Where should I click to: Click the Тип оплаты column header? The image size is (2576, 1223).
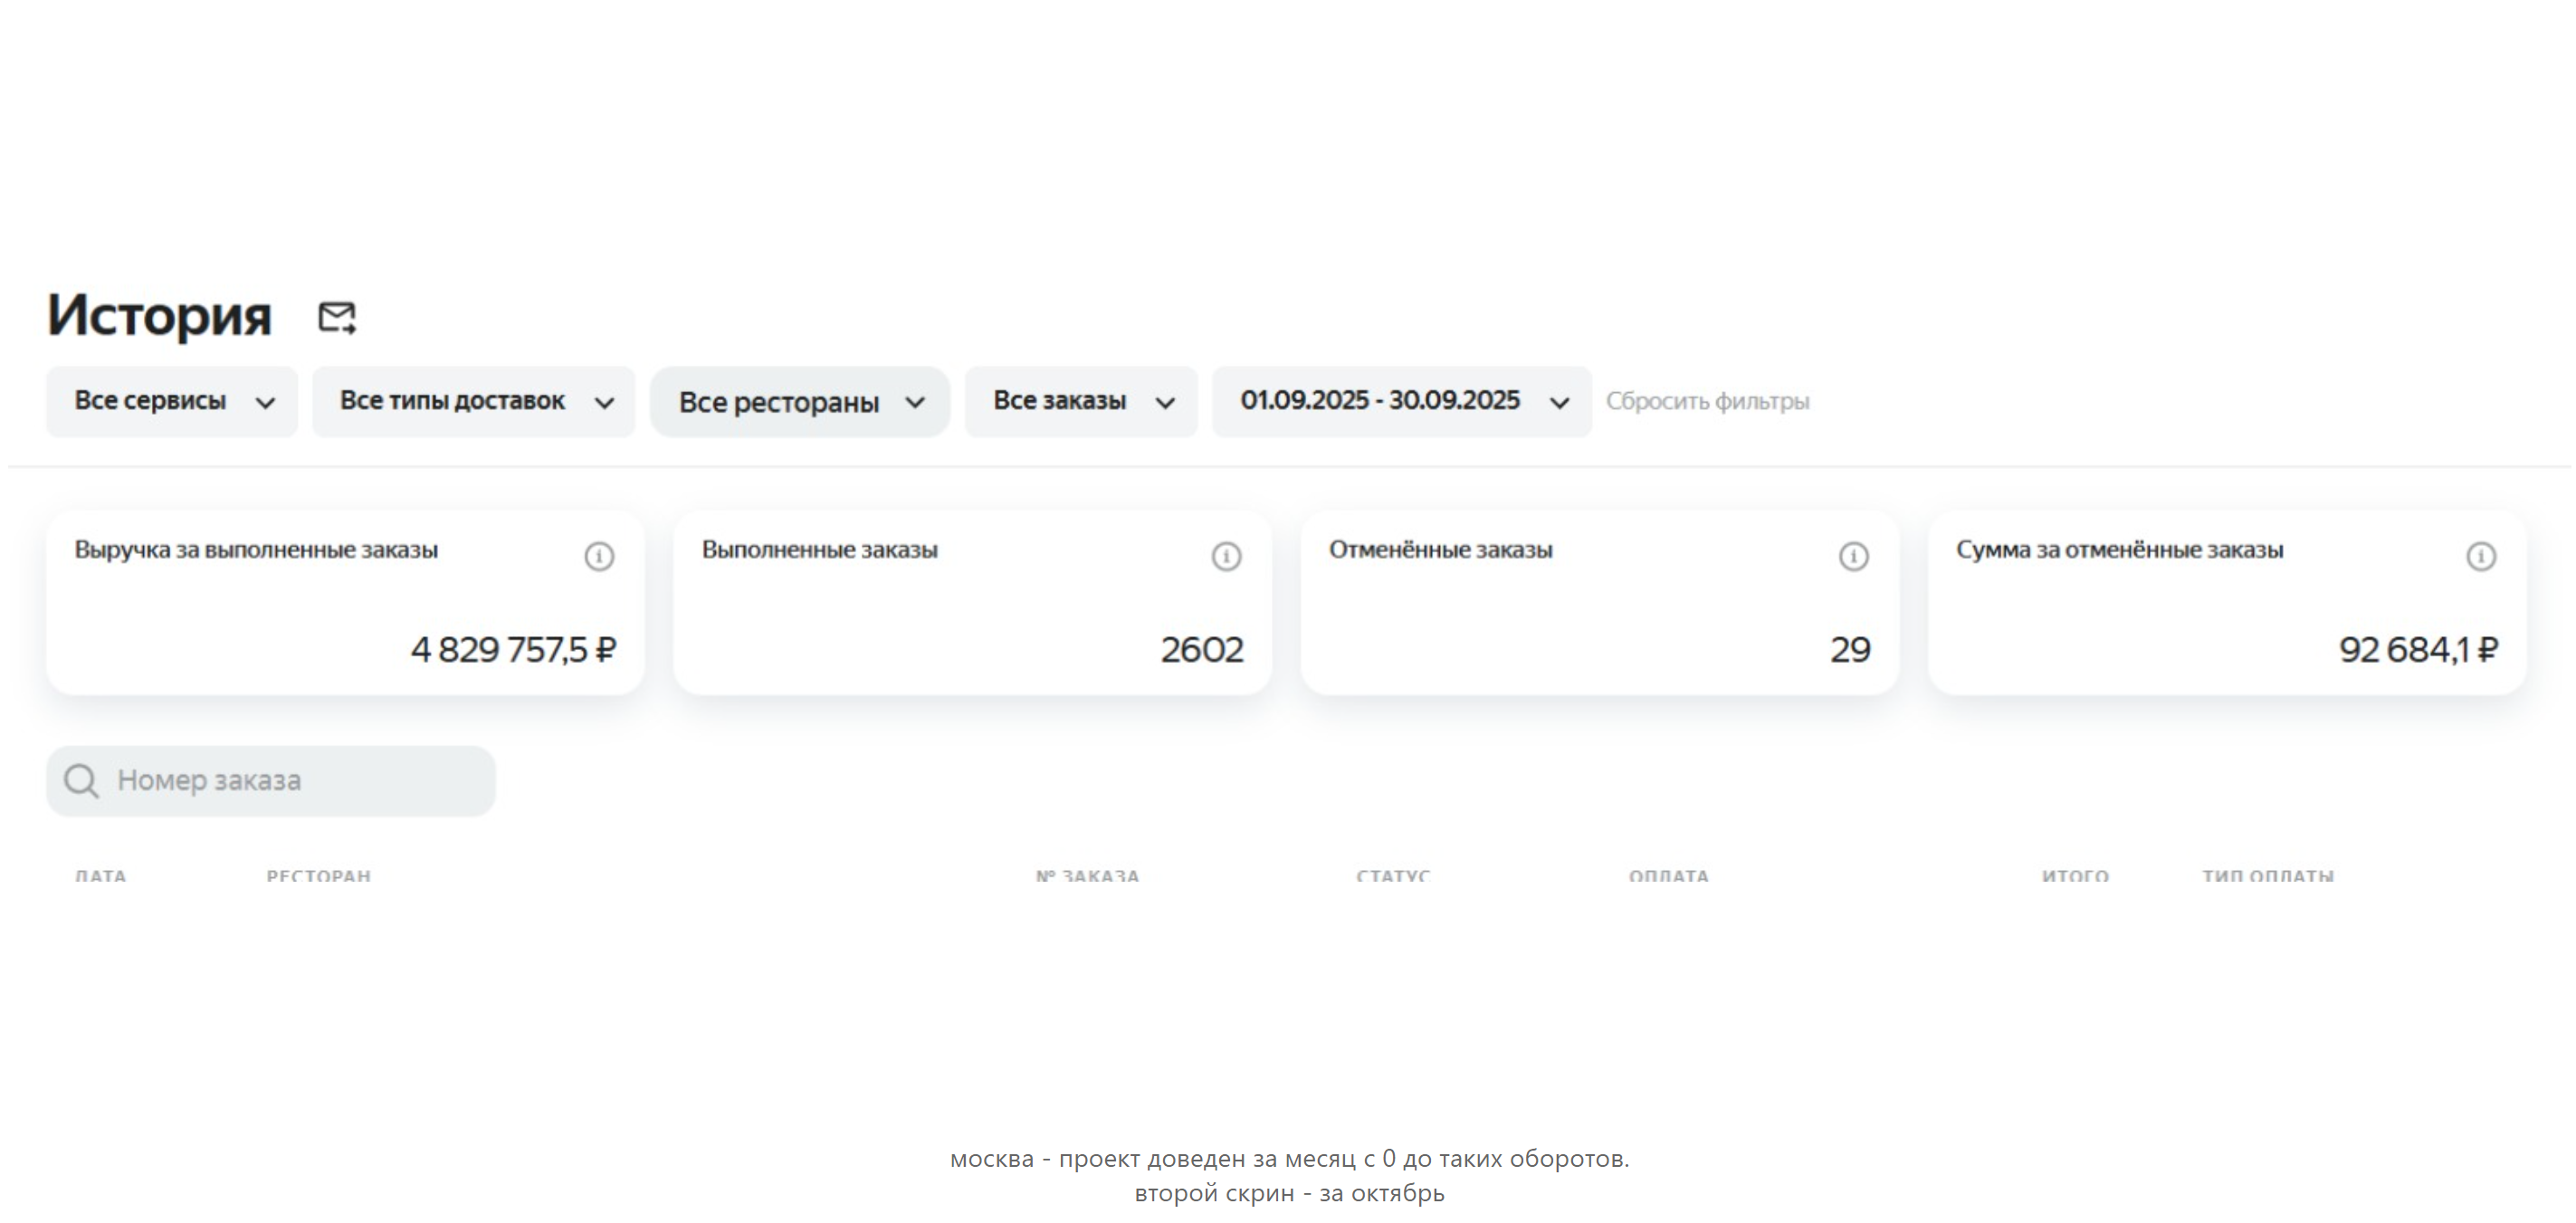click(x=2267, y=876)
